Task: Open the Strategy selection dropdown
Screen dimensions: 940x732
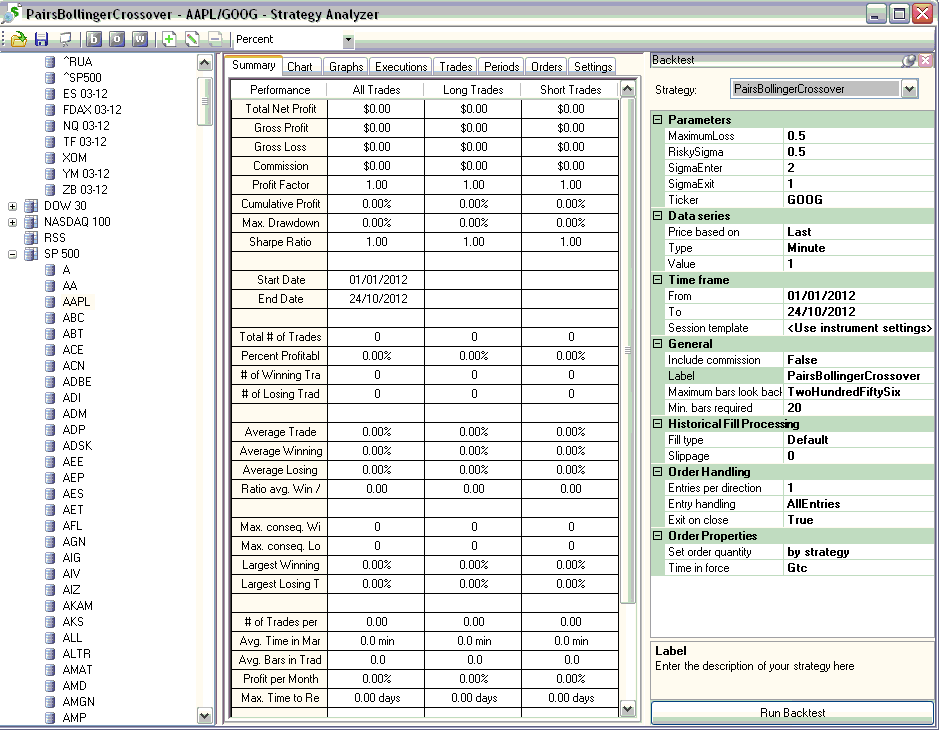Action: [908, 89]
